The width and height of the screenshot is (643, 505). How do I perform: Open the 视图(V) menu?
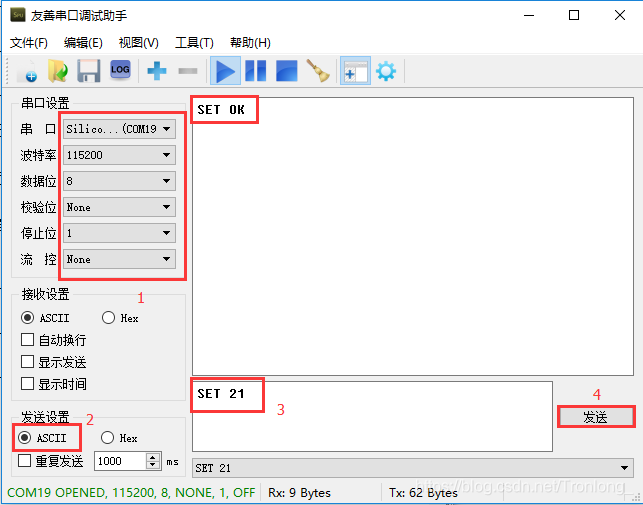point(139,43)
